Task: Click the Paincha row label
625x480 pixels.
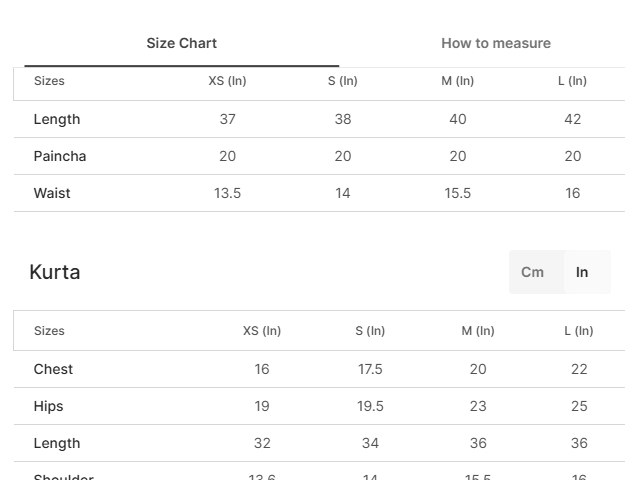Action: (x=60, y=156)
